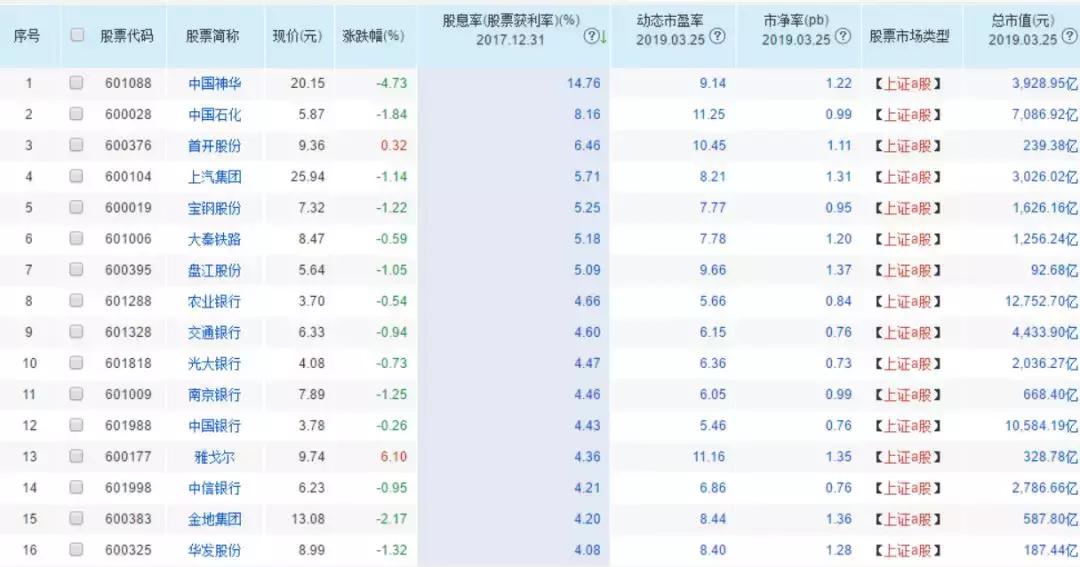Viewport: 1080px width, 567px height.
Task: Select checkbox for 601998
Action: point(76,487)
